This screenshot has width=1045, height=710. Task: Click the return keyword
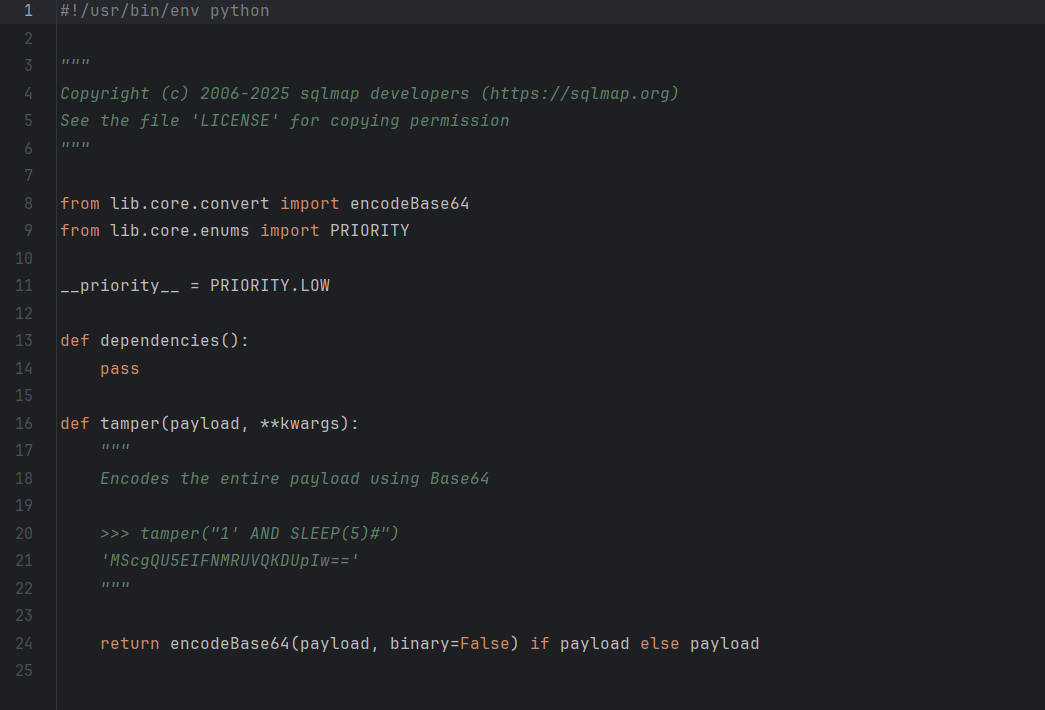point(129,643)
